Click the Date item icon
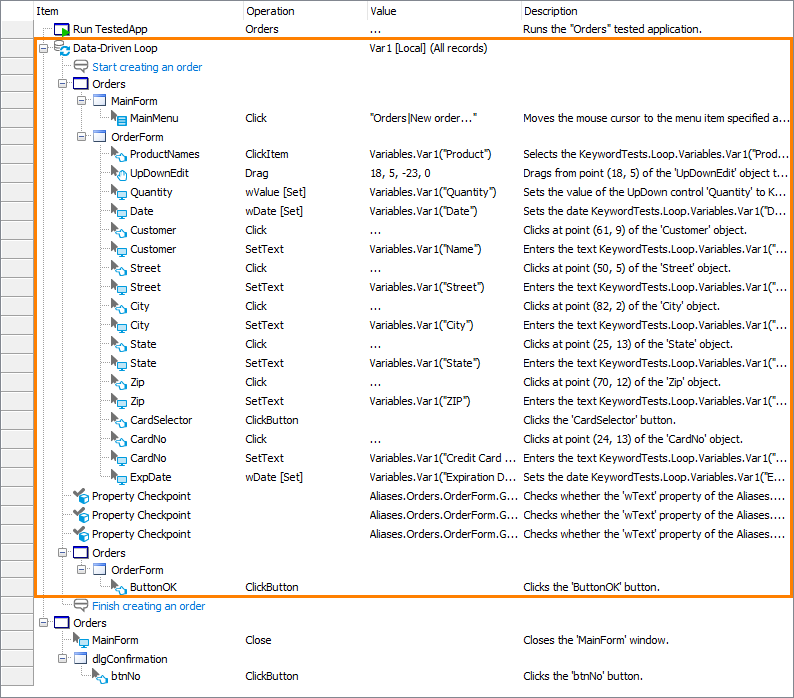The width and height of the screenshot is (794, 698). pos(119,211)
